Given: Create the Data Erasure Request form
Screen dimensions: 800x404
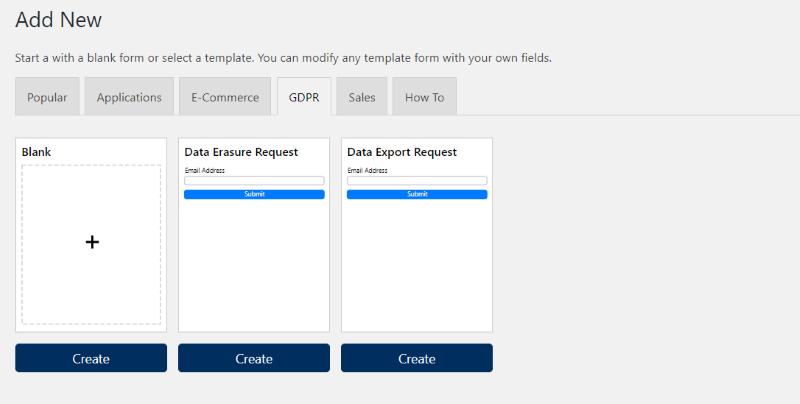Looking at the screenshot, I should click(x=254, y=358).
